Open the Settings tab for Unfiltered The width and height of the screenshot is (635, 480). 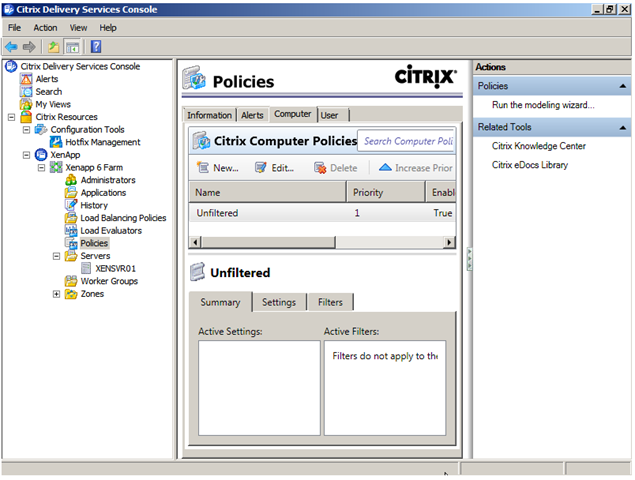(x=279, y=302)
